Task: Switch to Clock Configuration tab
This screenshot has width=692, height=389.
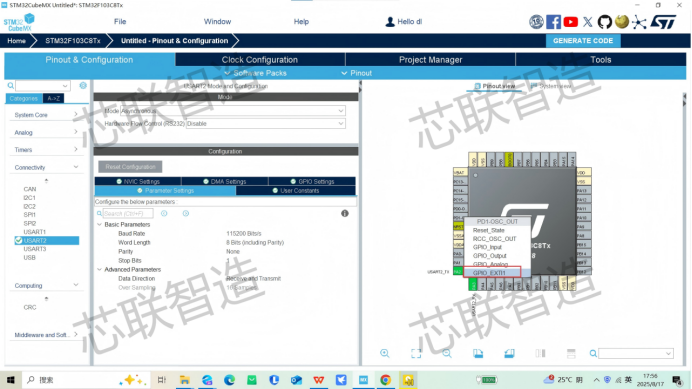Action: tap(260, 60)
